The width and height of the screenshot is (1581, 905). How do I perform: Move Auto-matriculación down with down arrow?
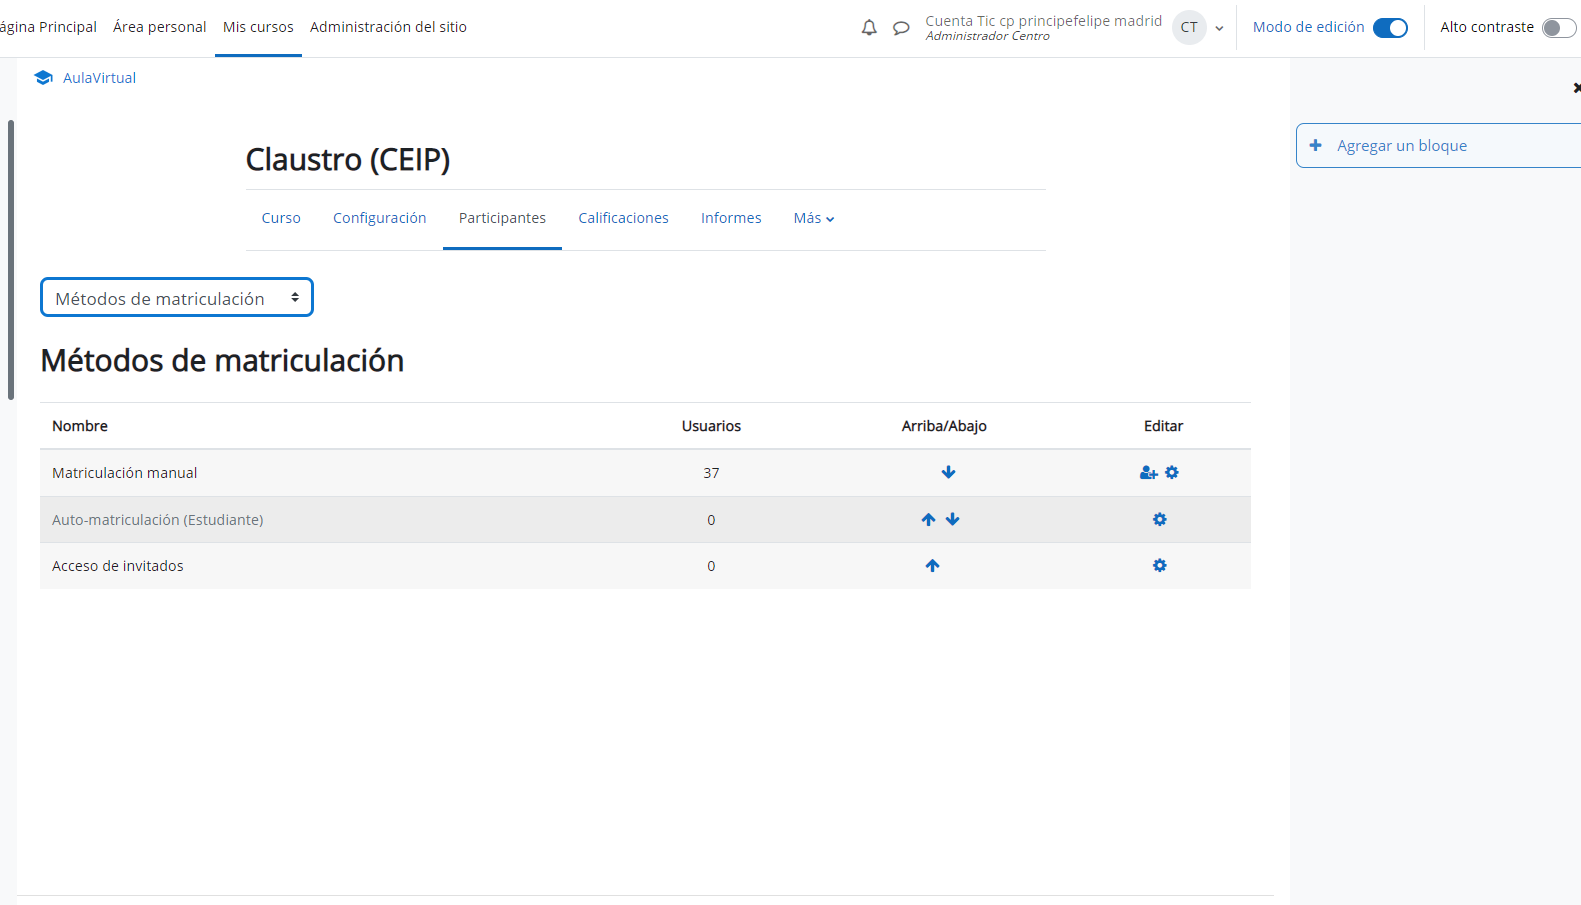coord(953,519)
